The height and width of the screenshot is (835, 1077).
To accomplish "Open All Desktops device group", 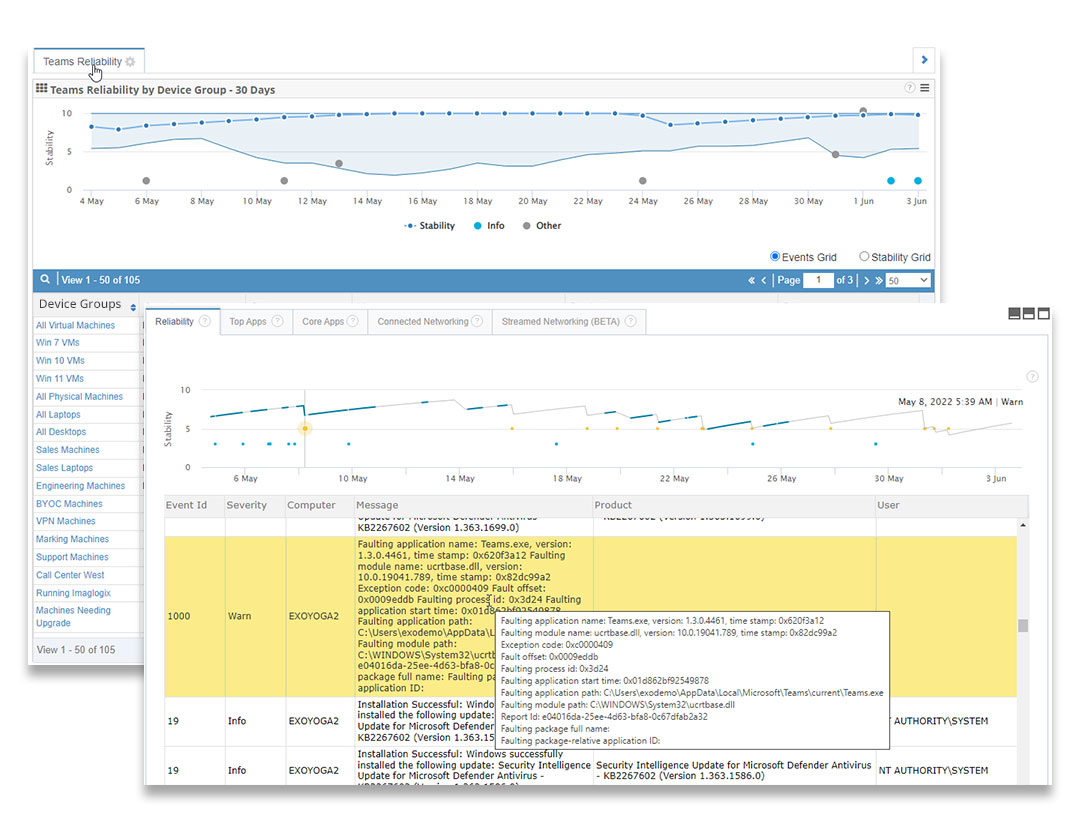I will pyautogui.click(x=61, y=432).
